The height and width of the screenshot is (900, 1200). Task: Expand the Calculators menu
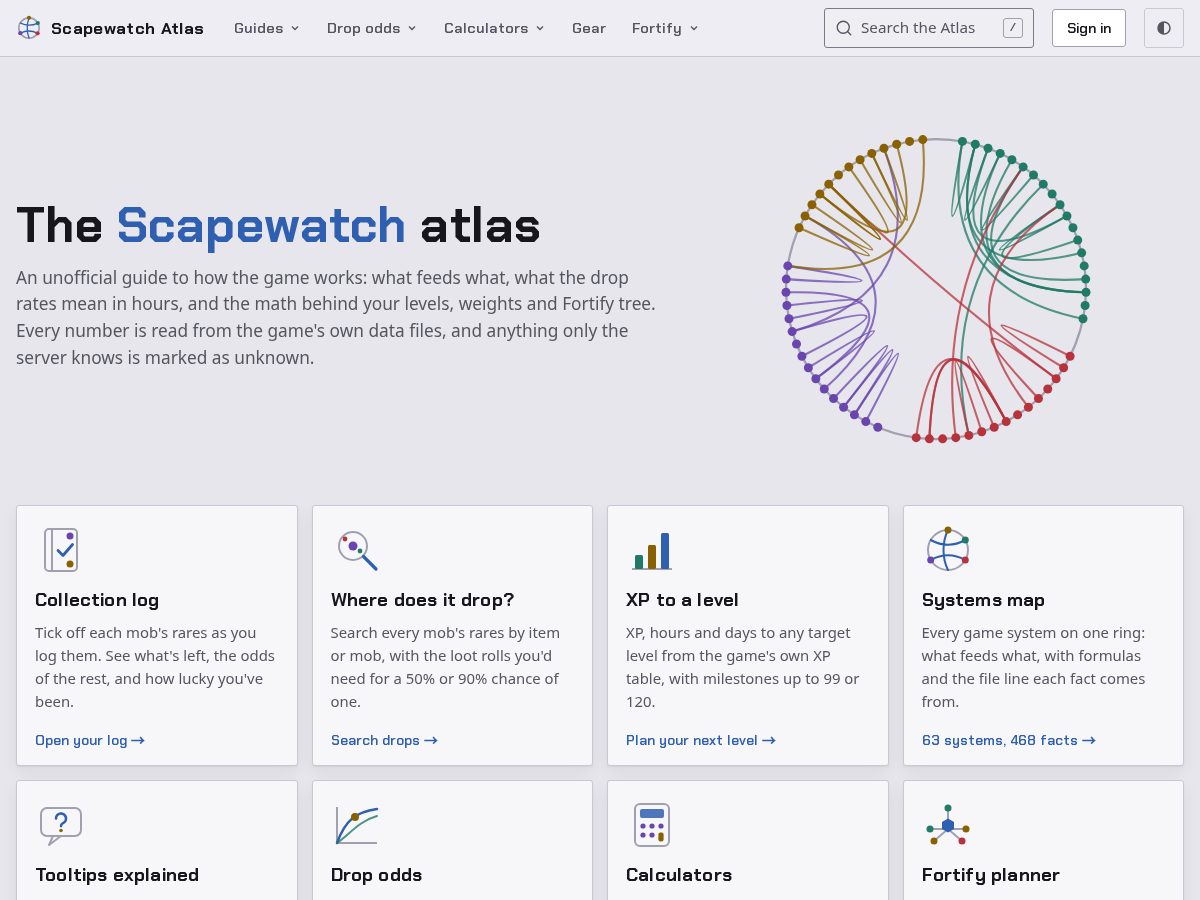(495, 28)
